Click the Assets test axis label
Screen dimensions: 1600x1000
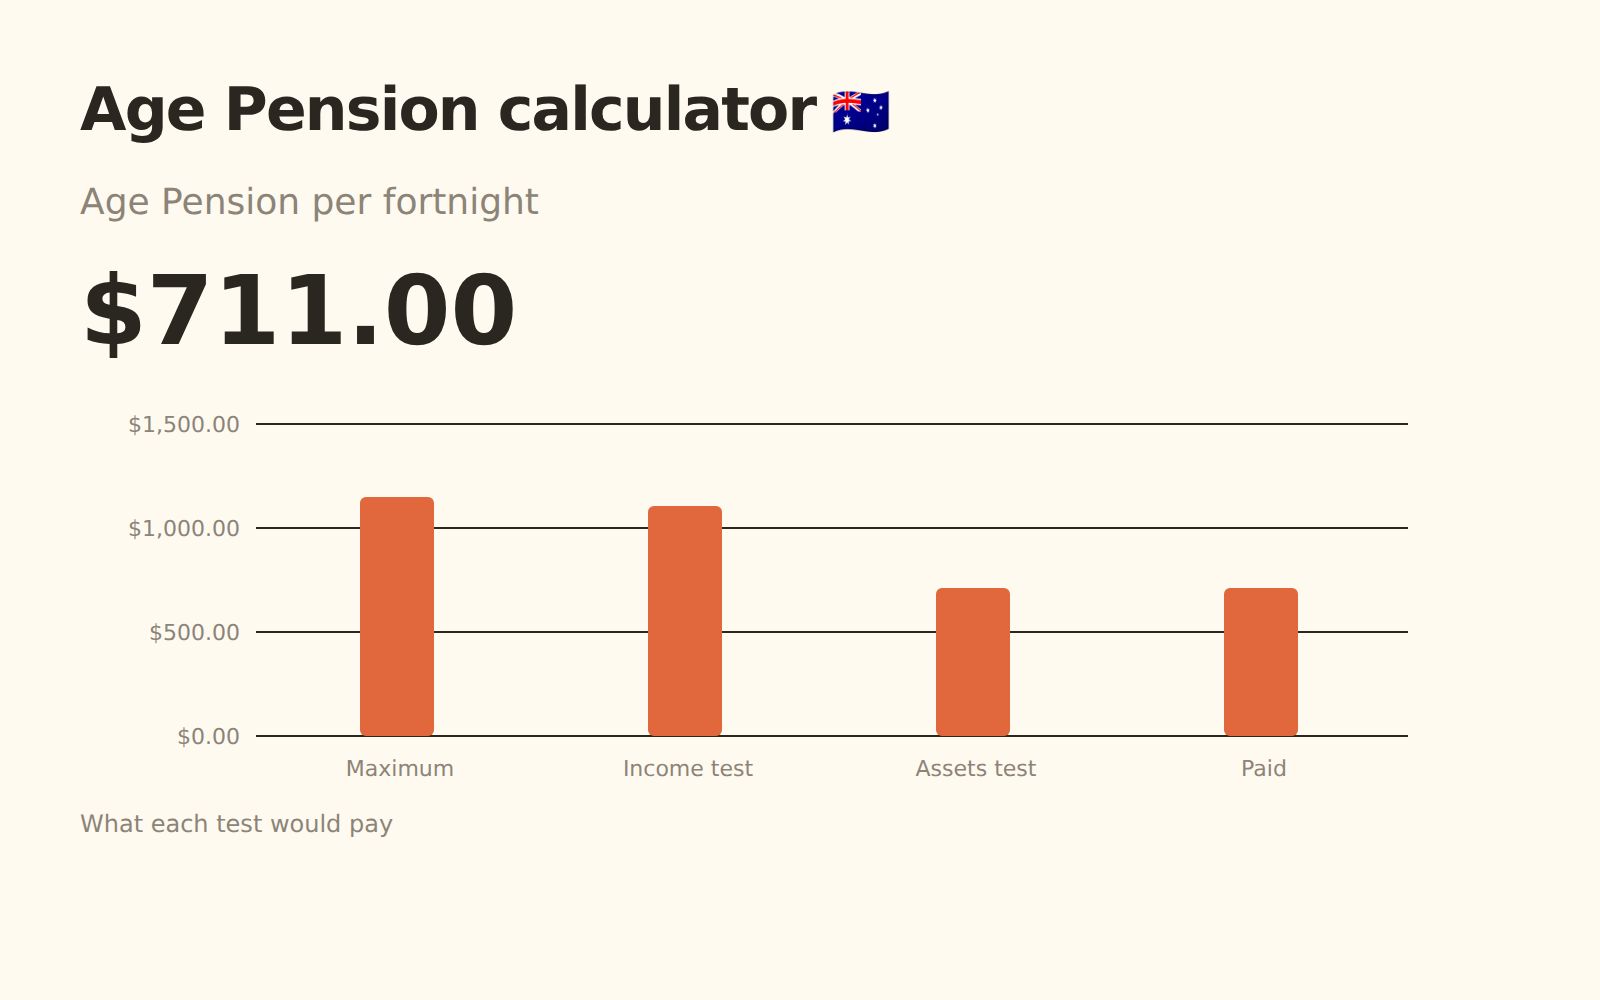click(x=975, y=768)
